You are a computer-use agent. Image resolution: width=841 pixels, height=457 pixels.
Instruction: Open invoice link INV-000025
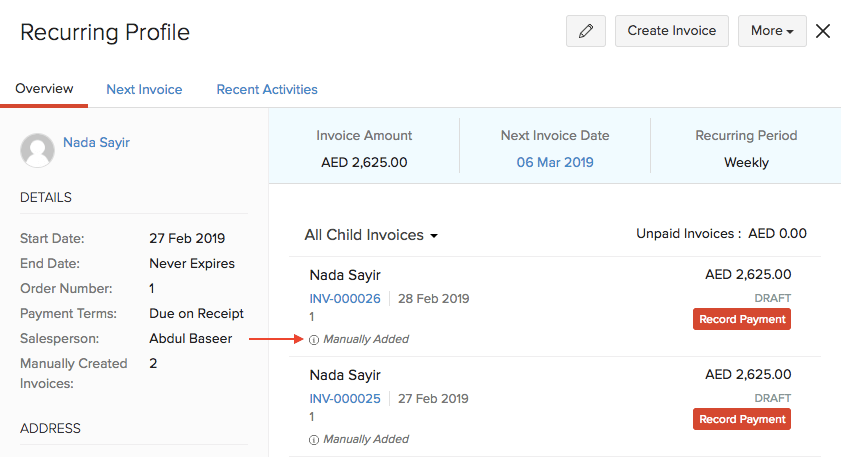tap(345, 399)
